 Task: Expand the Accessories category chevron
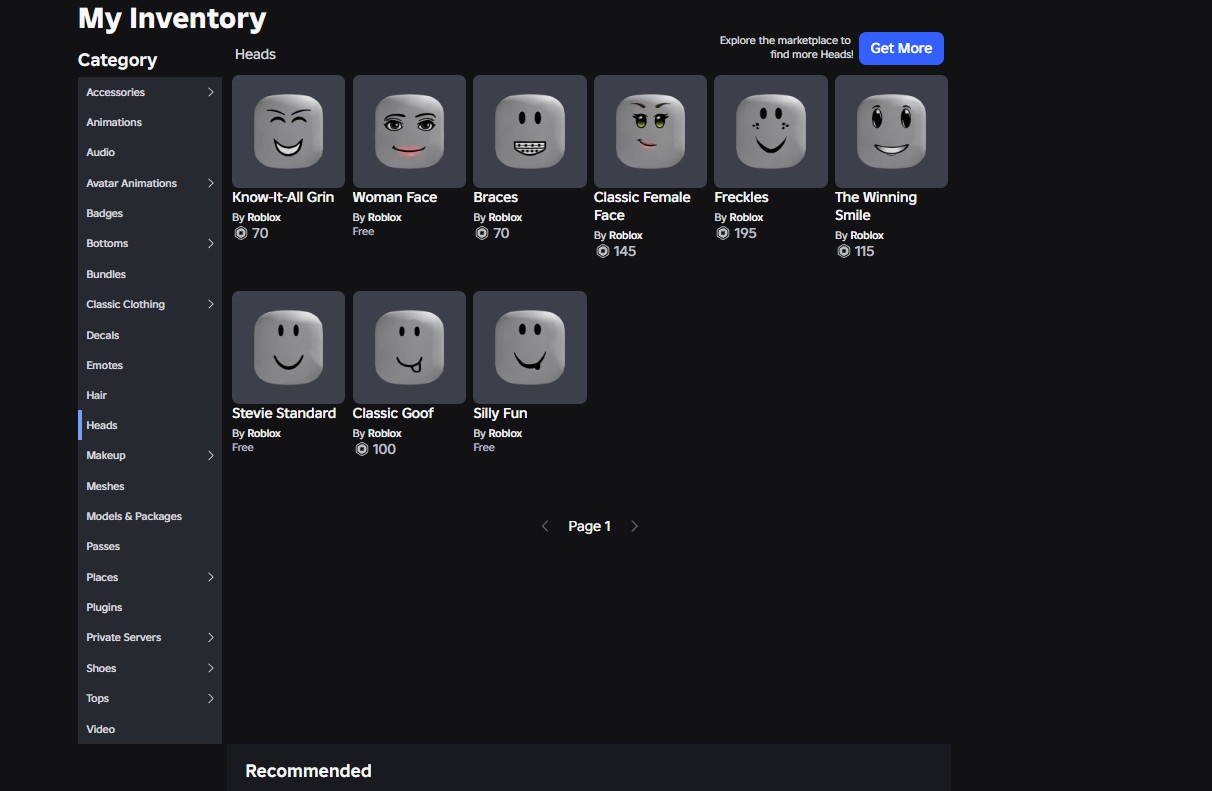tap(210, 92)
